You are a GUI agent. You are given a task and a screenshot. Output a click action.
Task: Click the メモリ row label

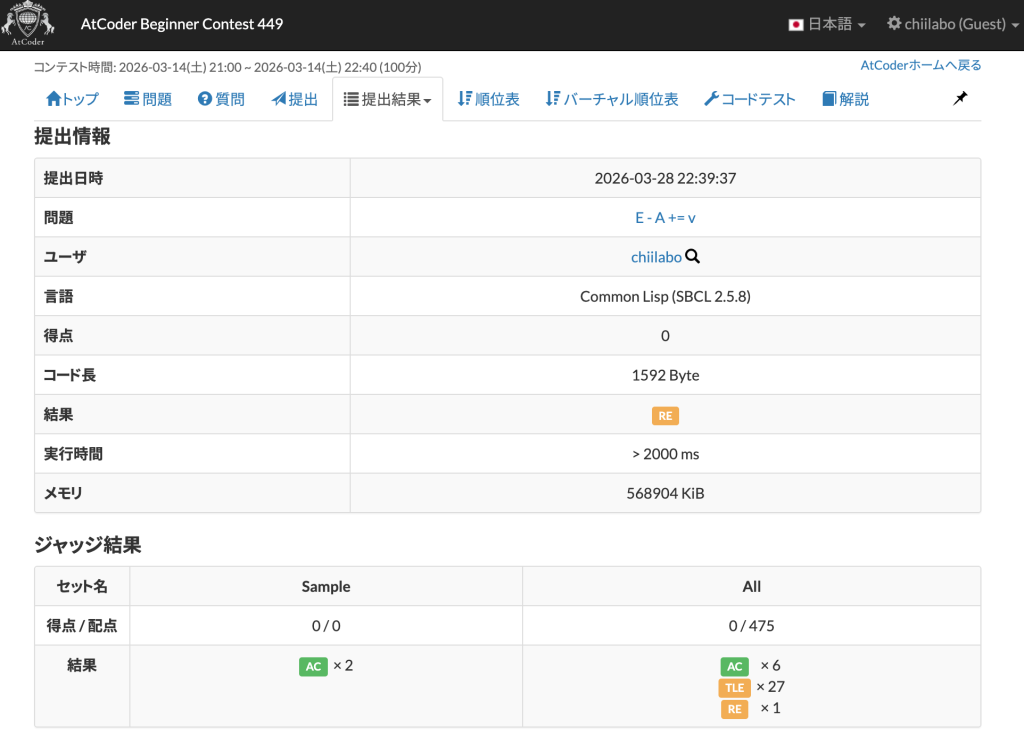coord(63,494)
